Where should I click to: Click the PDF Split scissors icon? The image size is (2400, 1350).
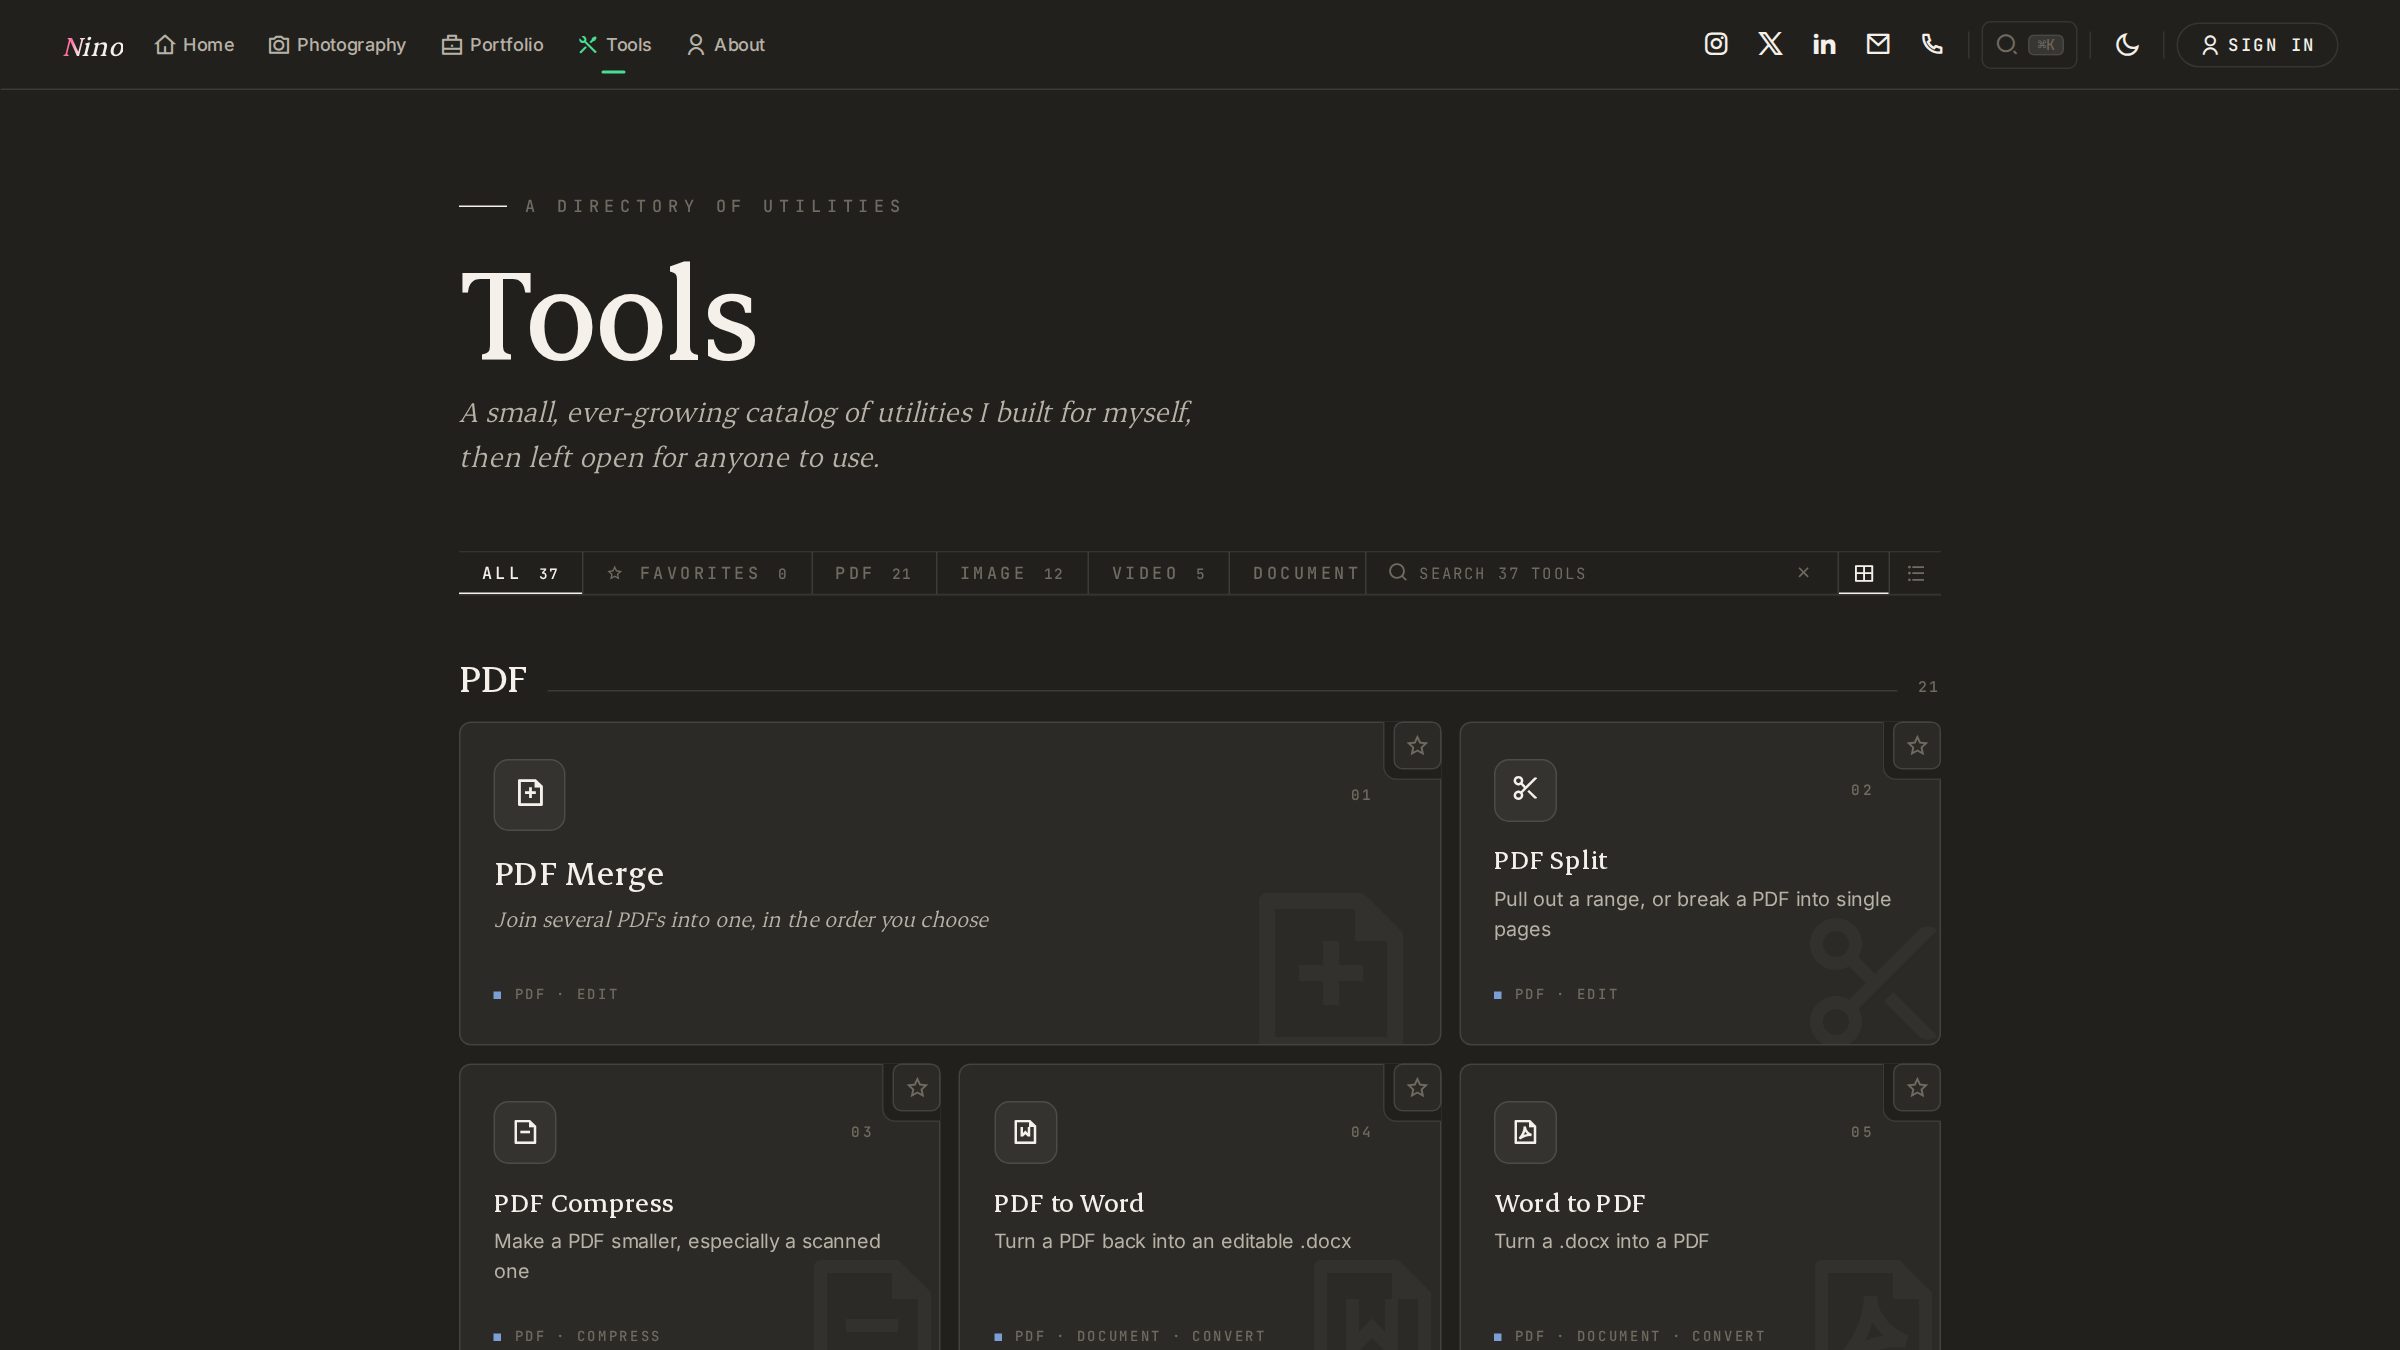coord(1525,790)
